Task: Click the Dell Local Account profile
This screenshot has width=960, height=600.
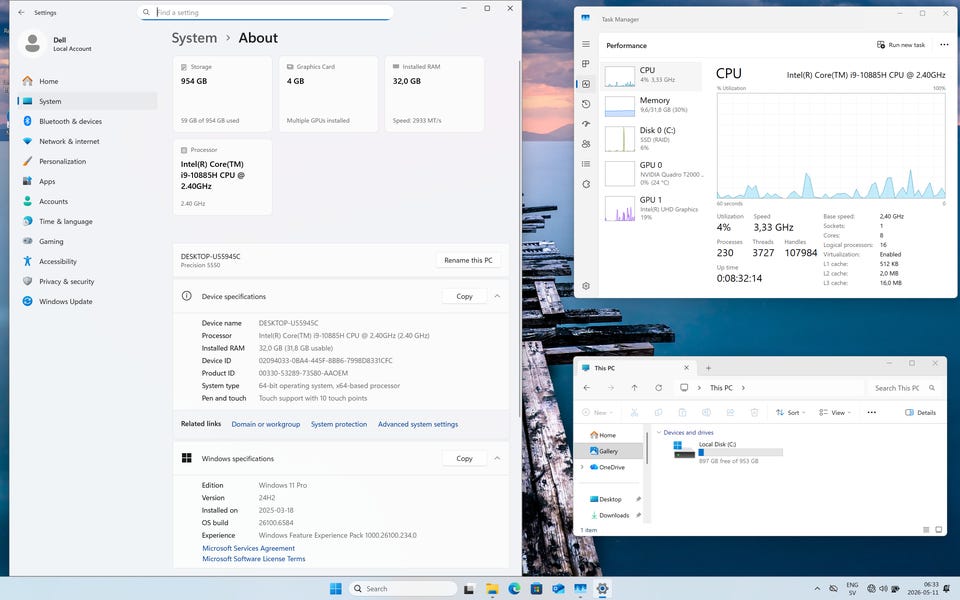Action: click(x=56, y=43)
